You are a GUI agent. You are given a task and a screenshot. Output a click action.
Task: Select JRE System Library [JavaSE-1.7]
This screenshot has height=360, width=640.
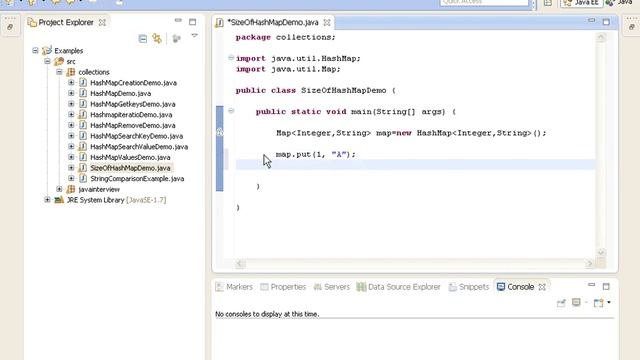coord(116,200)
